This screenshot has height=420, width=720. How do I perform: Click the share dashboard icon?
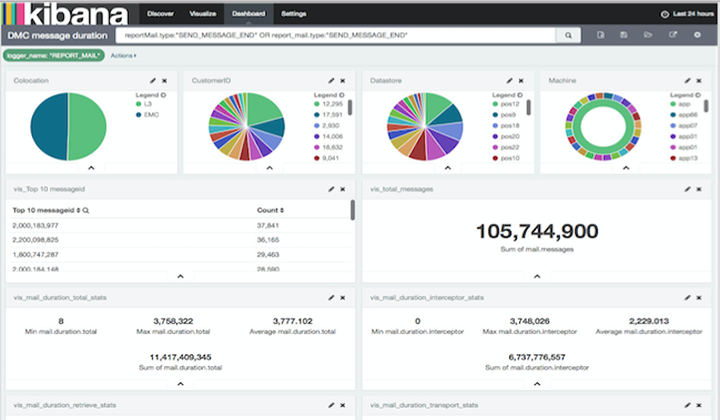(672, 35)
